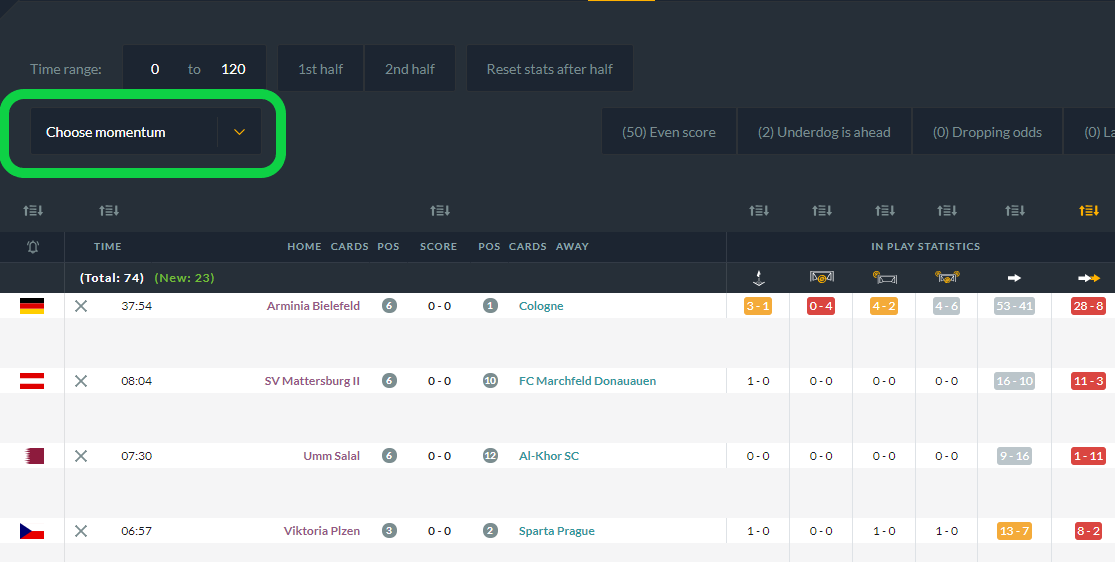Click the (New: 23) green label
Image resolution: width=1115 pixels, height=562 pixels.
(x=184, y=278)
